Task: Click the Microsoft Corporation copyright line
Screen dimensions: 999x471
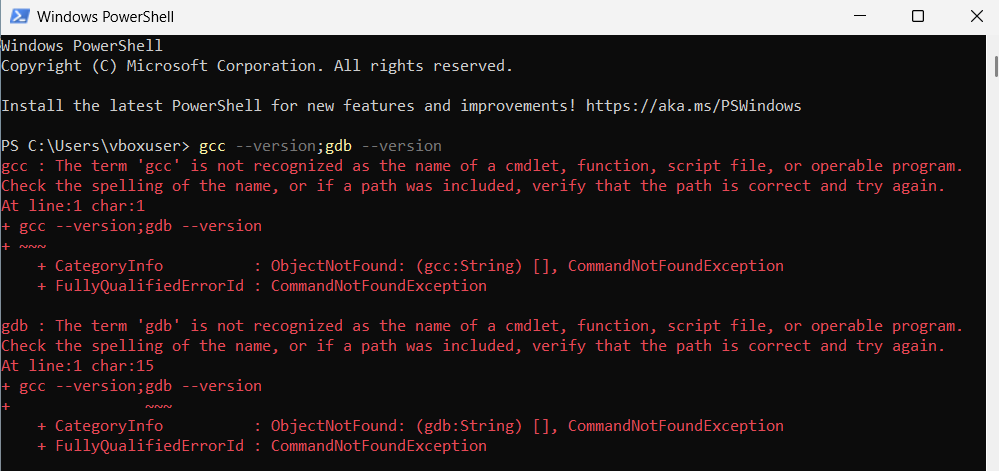Action: tap(256, 66)
